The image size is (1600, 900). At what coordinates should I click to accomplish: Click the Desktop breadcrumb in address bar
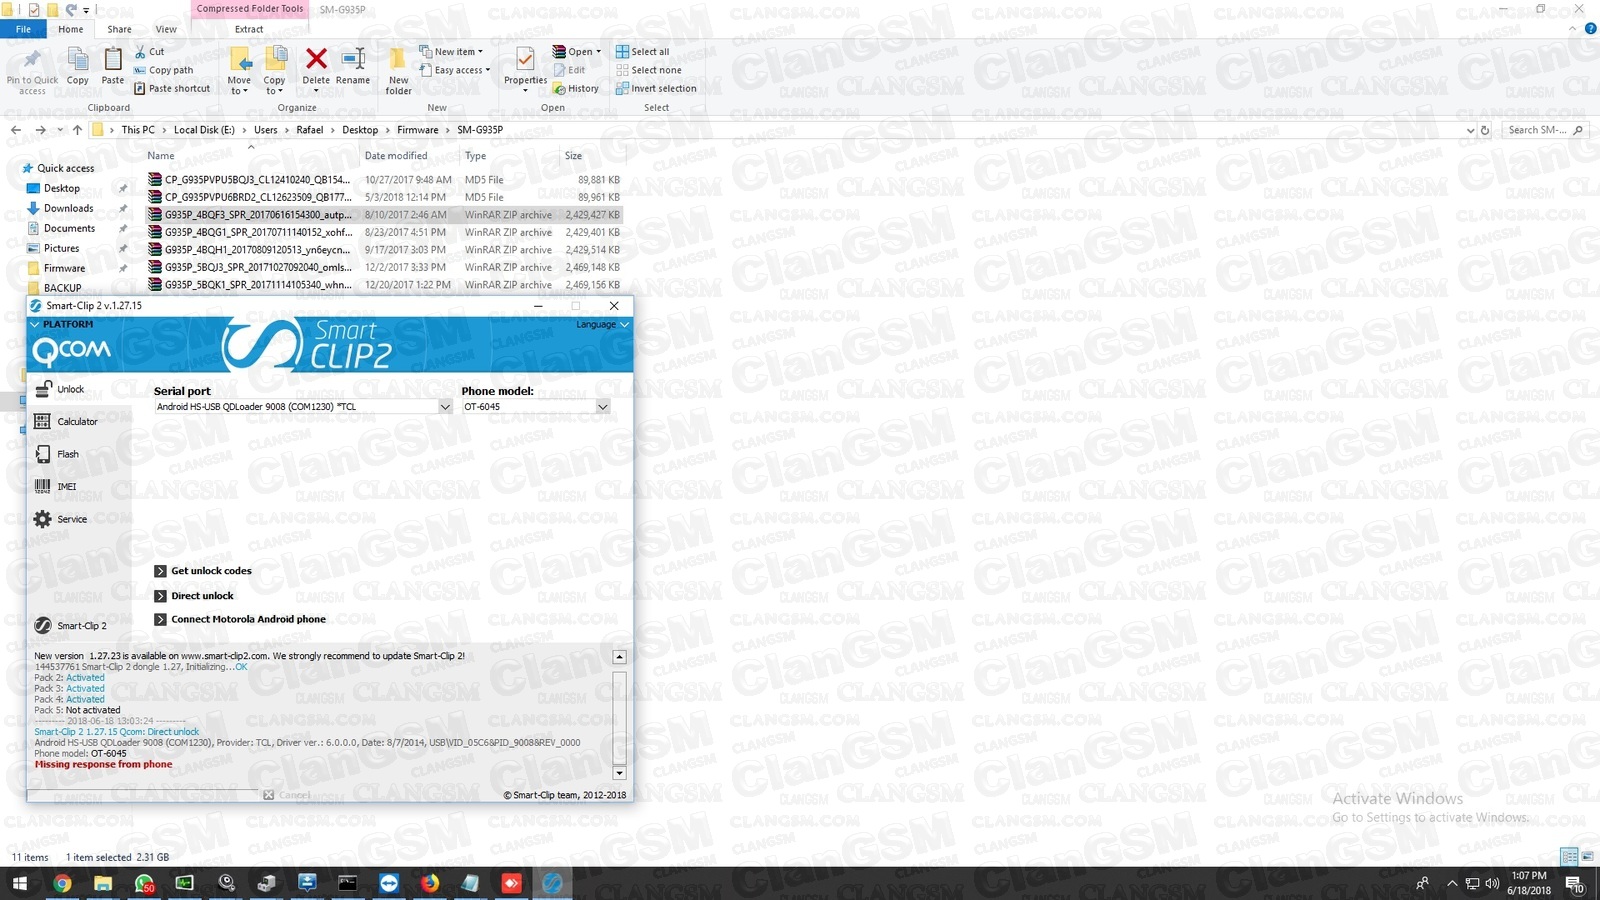(360, 130)
